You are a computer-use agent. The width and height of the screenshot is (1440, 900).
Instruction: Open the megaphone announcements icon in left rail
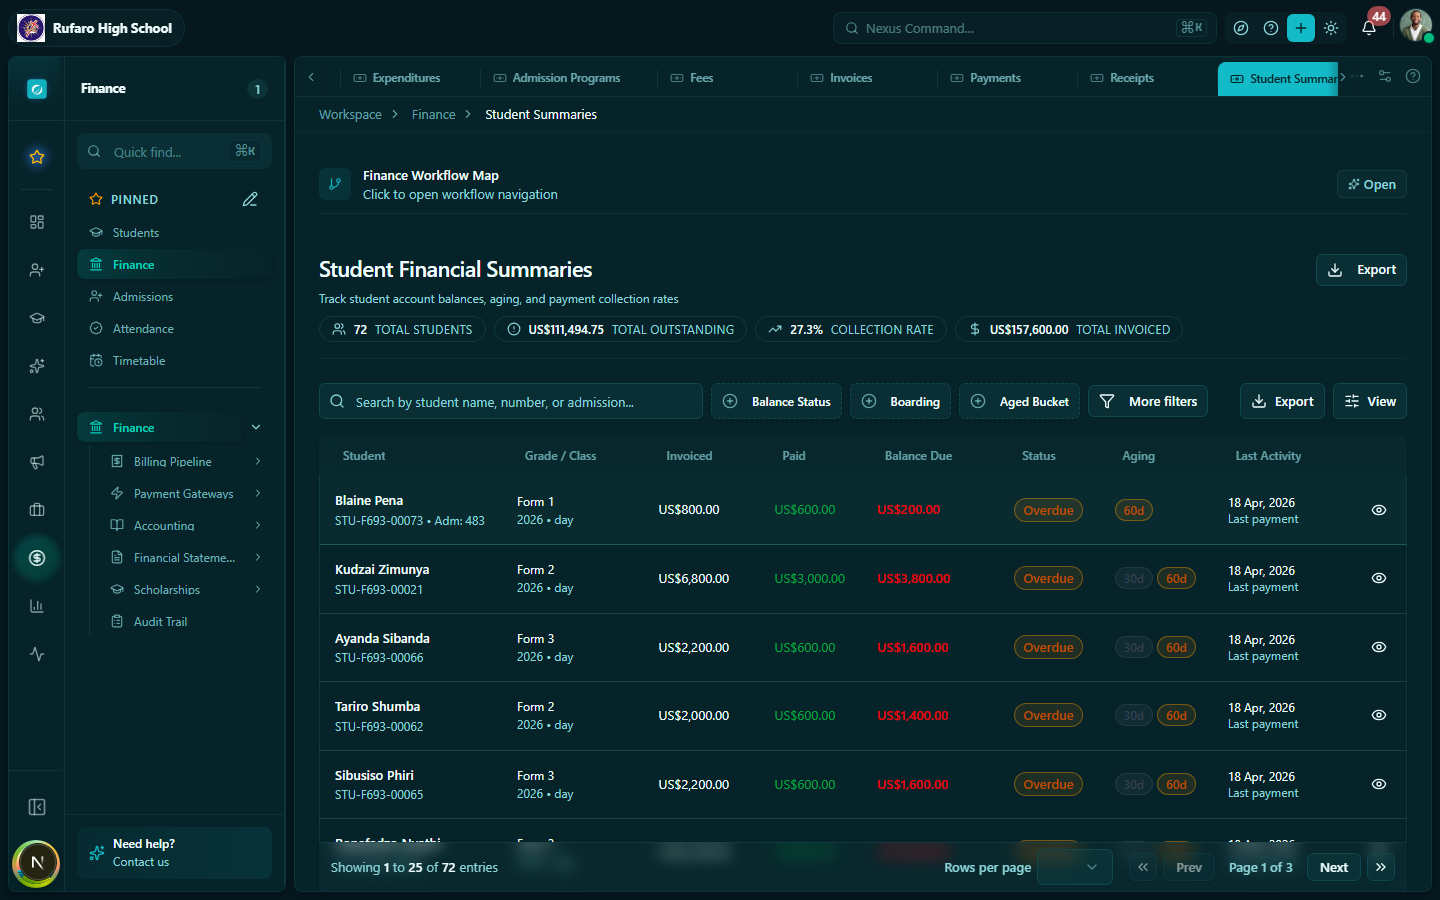37,462
